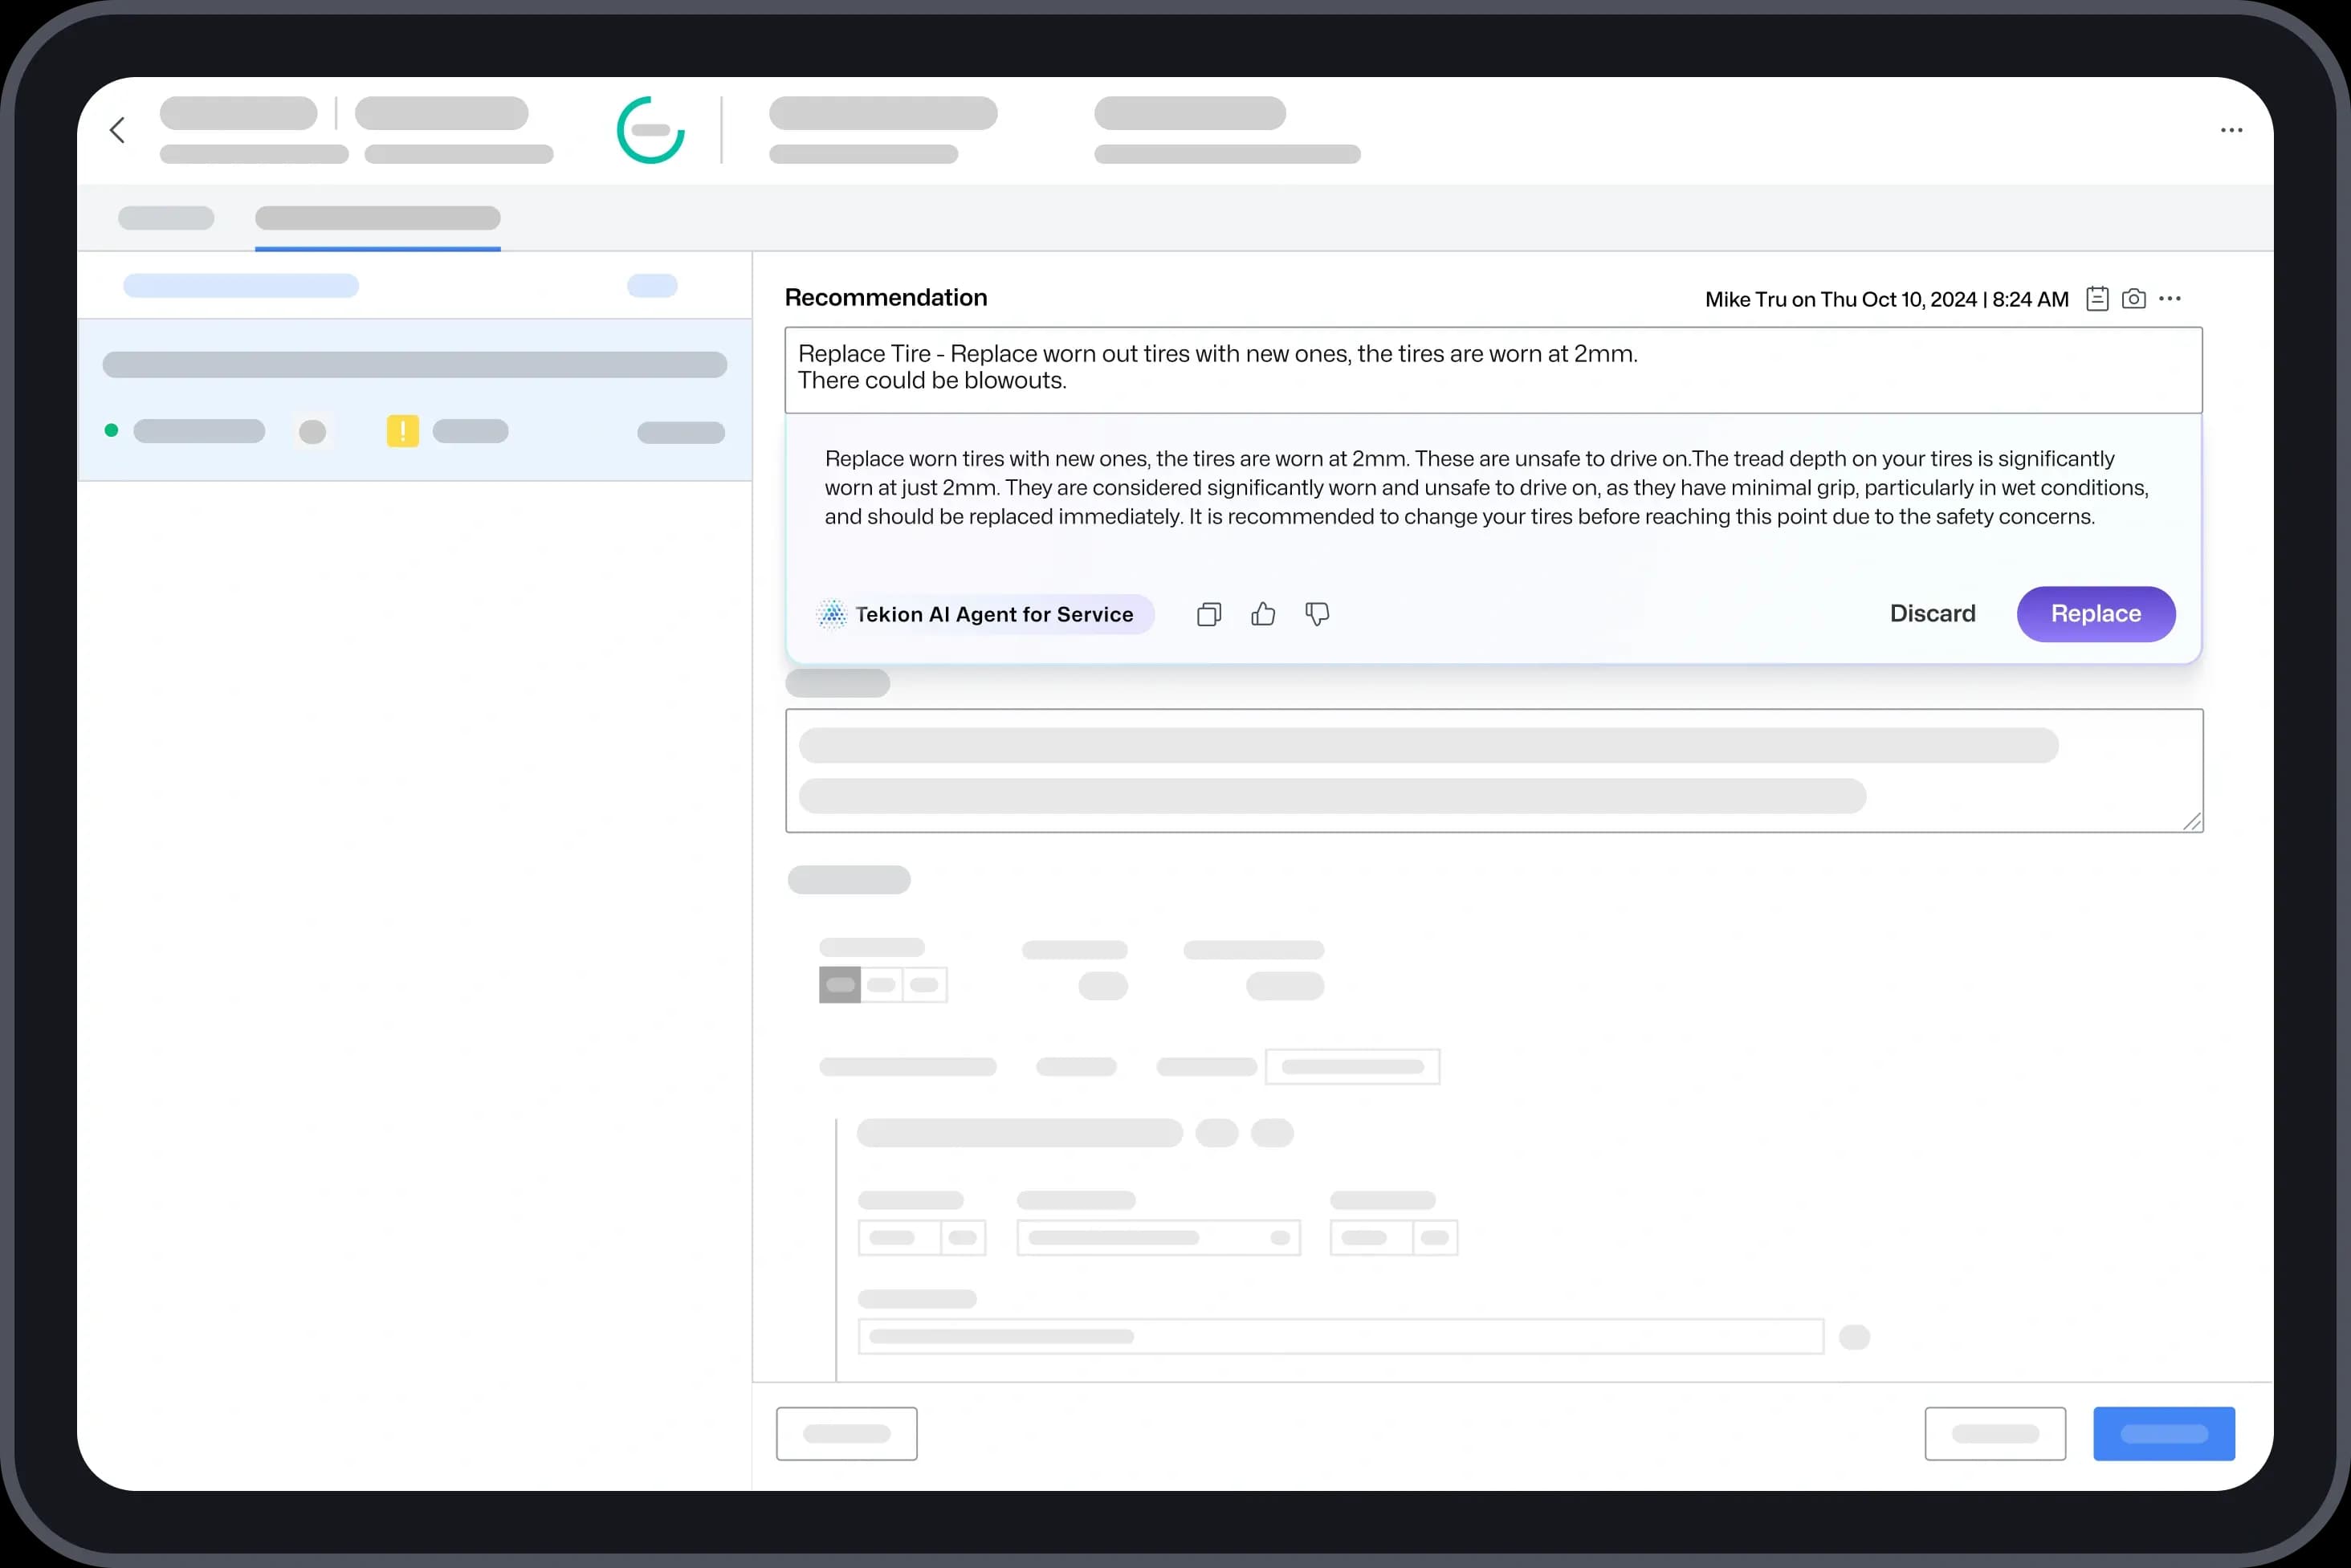
Task: Click the AI suggested text paragraph
Action: 1486,488
